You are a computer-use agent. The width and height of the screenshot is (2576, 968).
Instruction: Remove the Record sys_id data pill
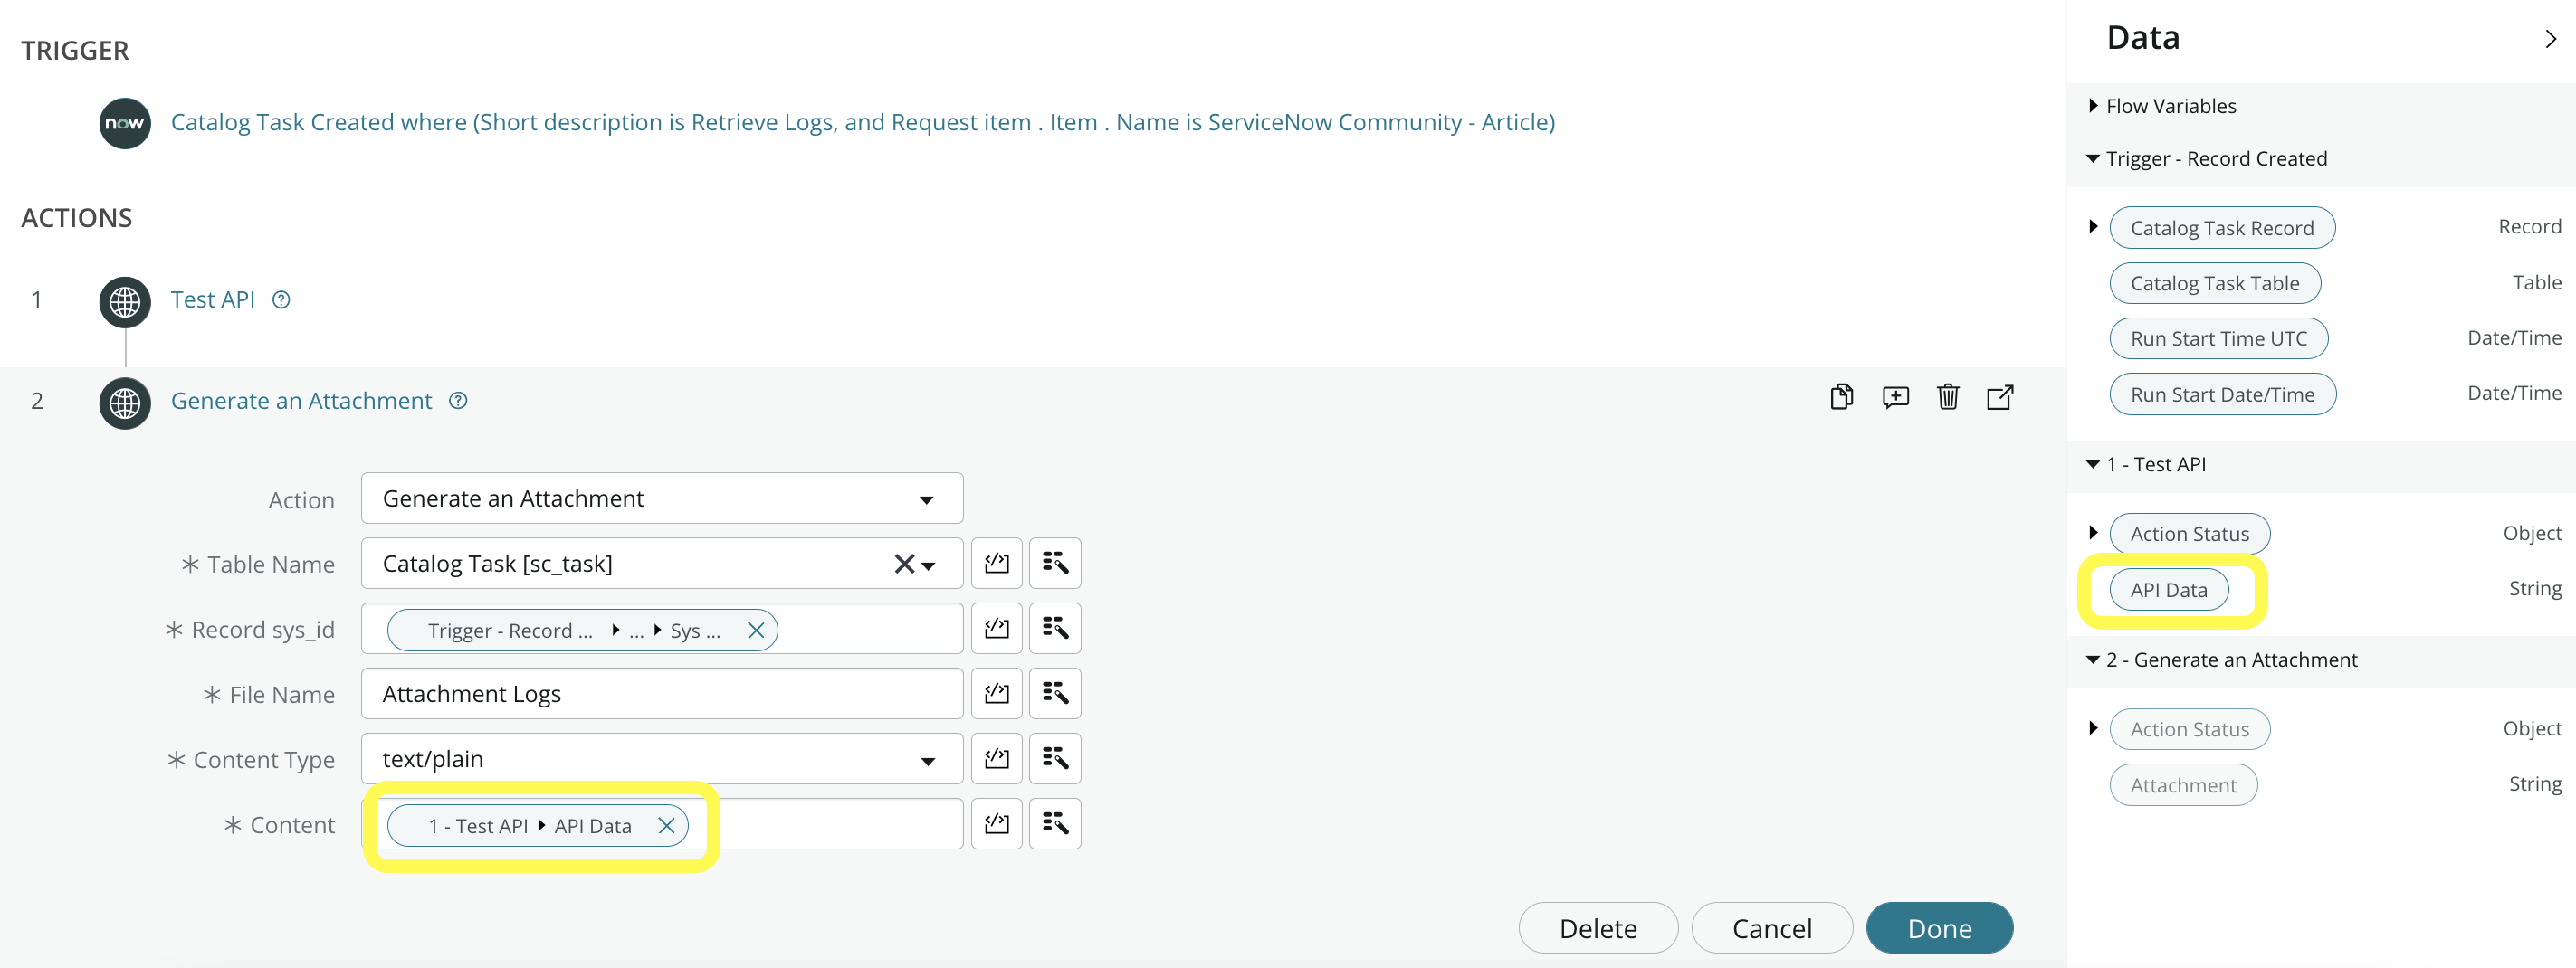coord(756,631)
